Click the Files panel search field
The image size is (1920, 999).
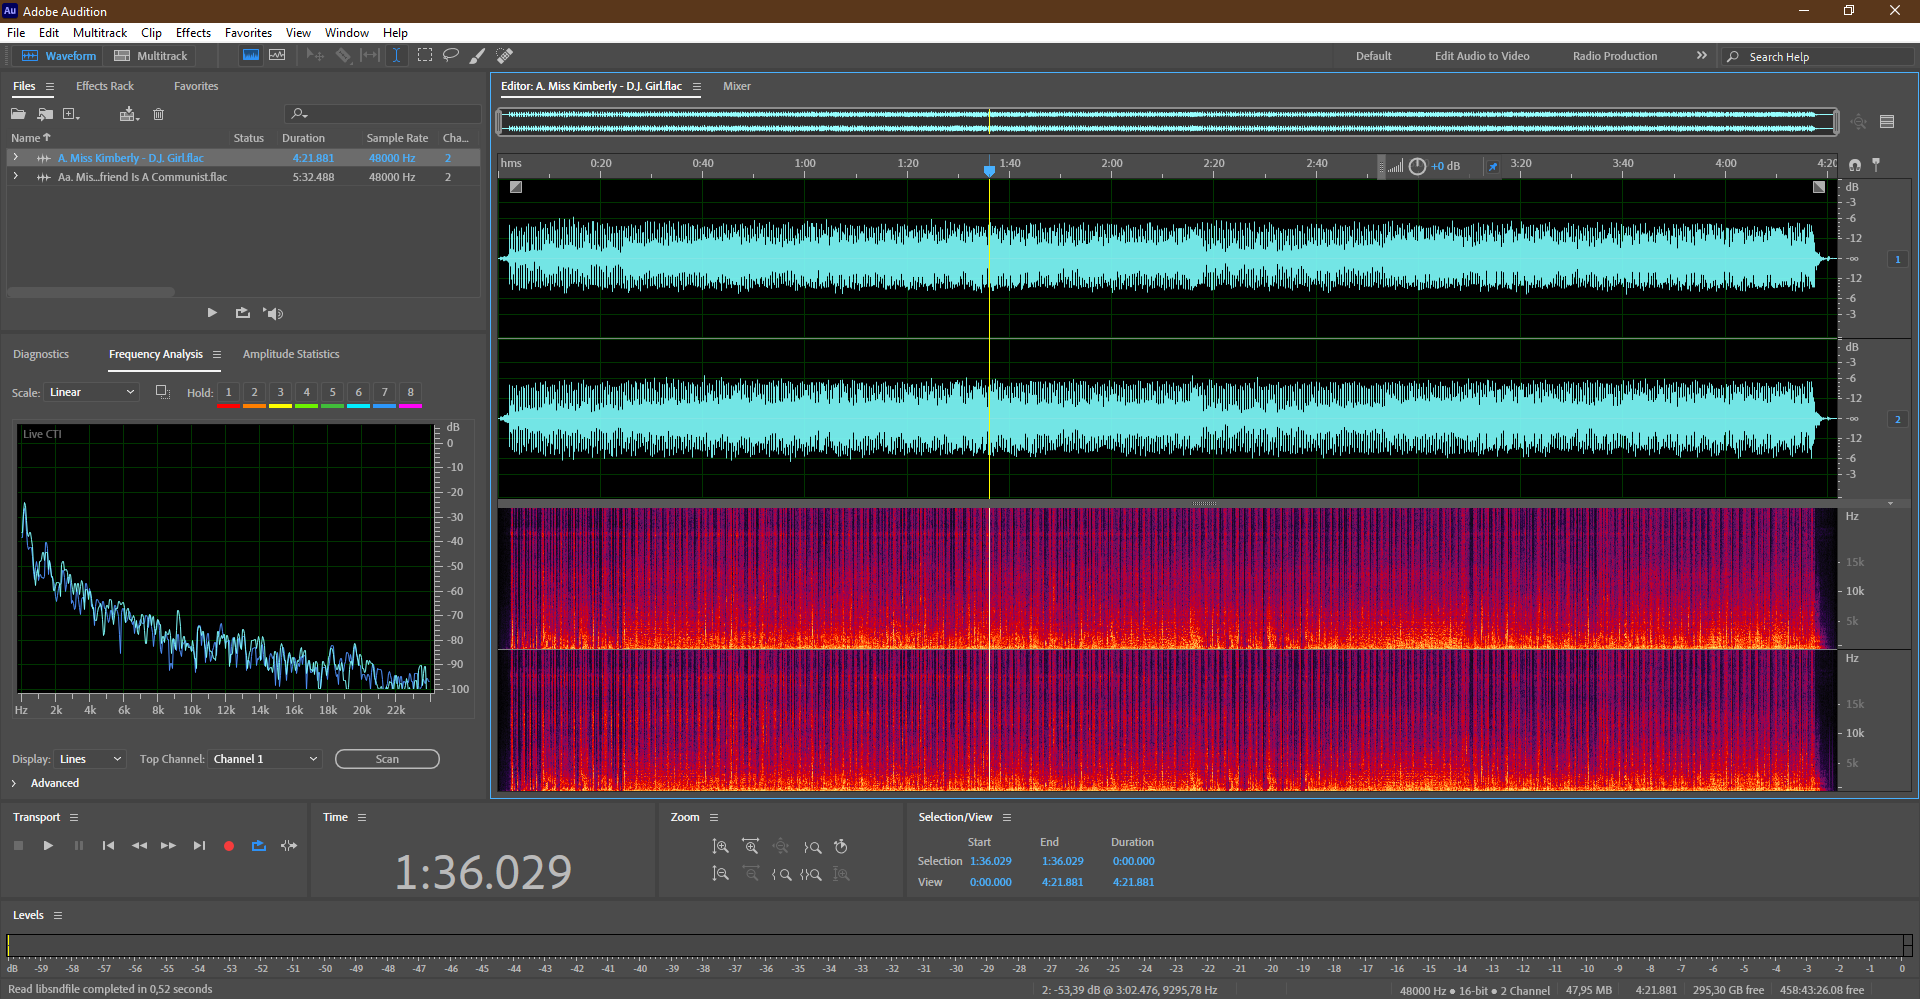coord(383,114)
